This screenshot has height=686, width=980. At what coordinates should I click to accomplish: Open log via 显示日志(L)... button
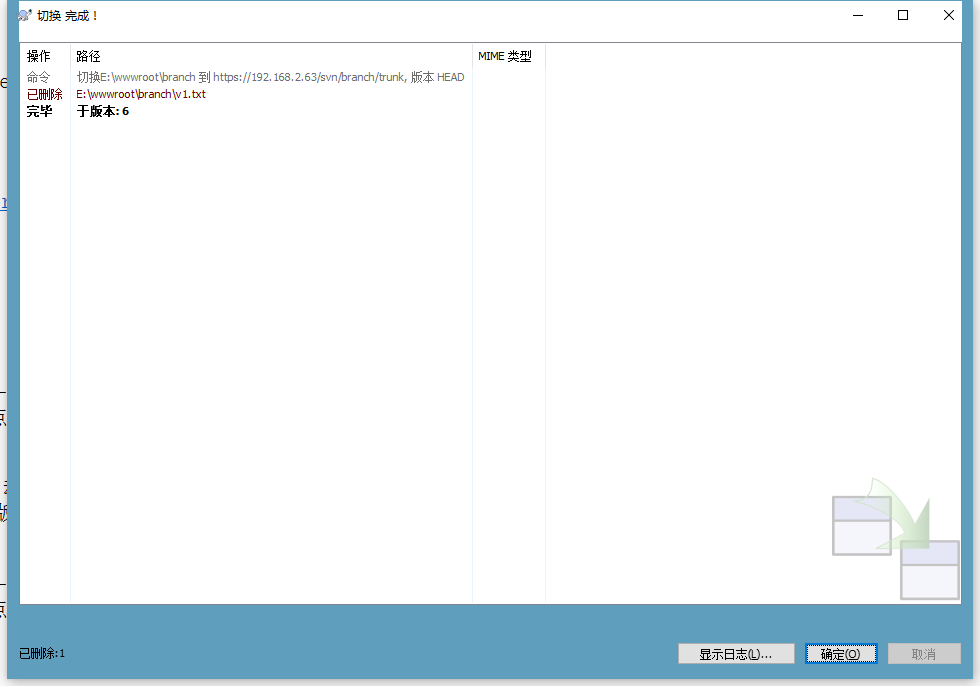tap(736, 654)
